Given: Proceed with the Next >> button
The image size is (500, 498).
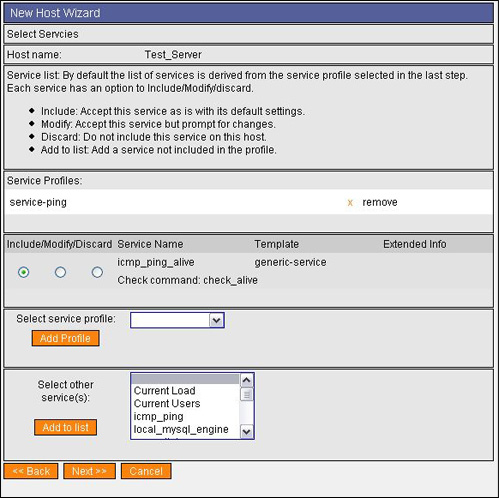Looking at the screenshot, I should point(89,471).
